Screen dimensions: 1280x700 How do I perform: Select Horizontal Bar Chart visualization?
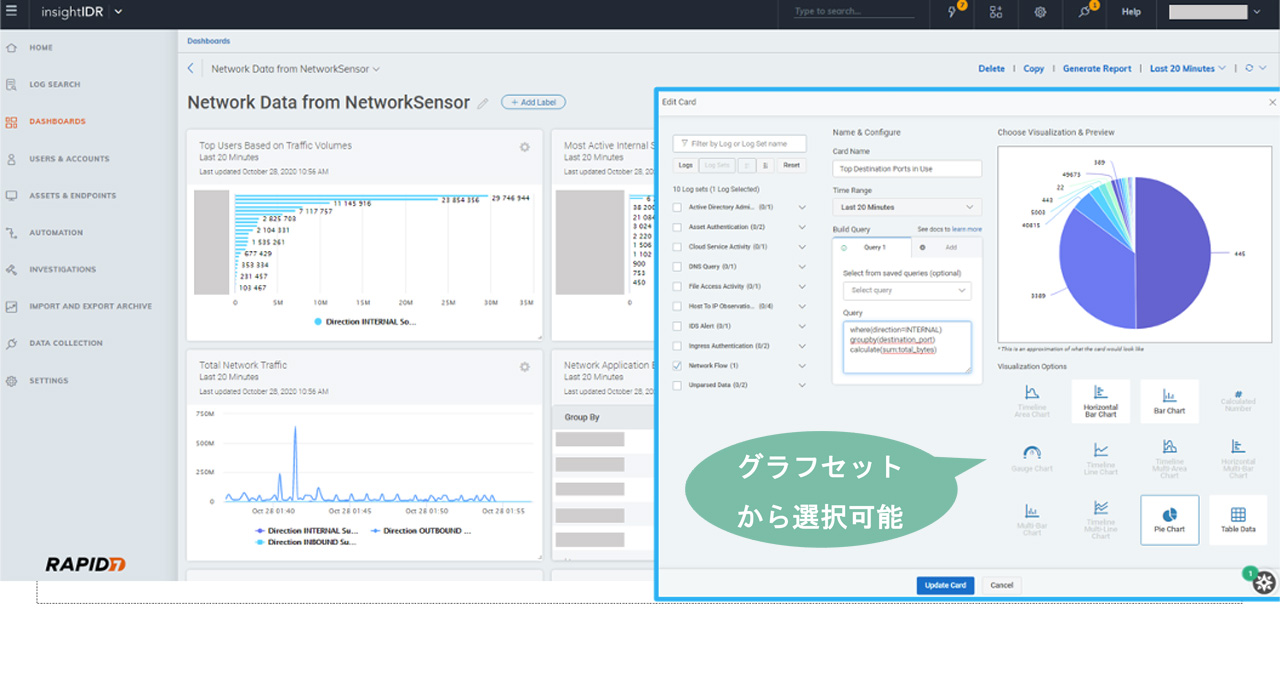click(1100, 400)
